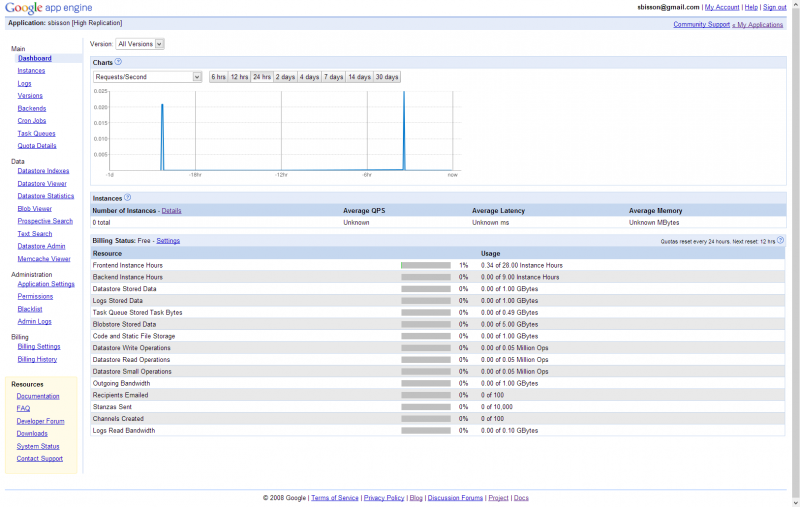Open Blob Viewer
The width and height of the screenshot is (800, 507).
(x=35, y=209)
